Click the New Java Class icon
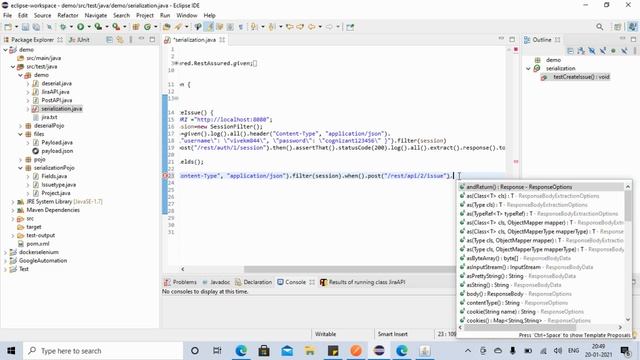The height and width of the screenshot is (360, 640). pyautogui.click(x=147, y=27)
